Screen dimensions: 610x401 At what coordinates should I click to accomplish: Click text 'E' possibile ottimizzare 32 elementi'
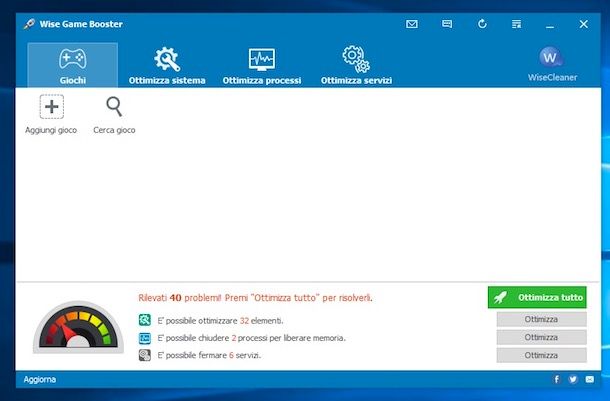tap(220, 321)
